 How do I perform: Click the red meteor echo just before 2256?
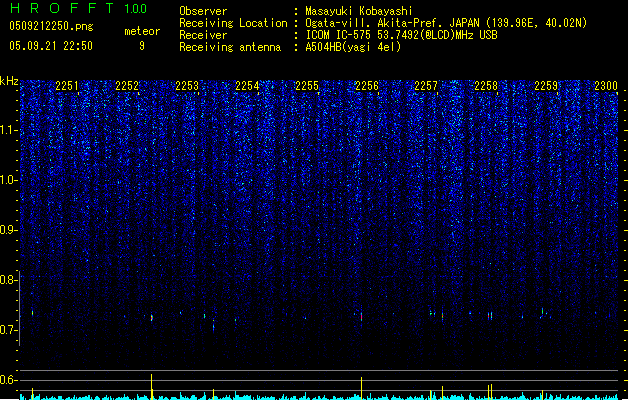tap(361, 317)
